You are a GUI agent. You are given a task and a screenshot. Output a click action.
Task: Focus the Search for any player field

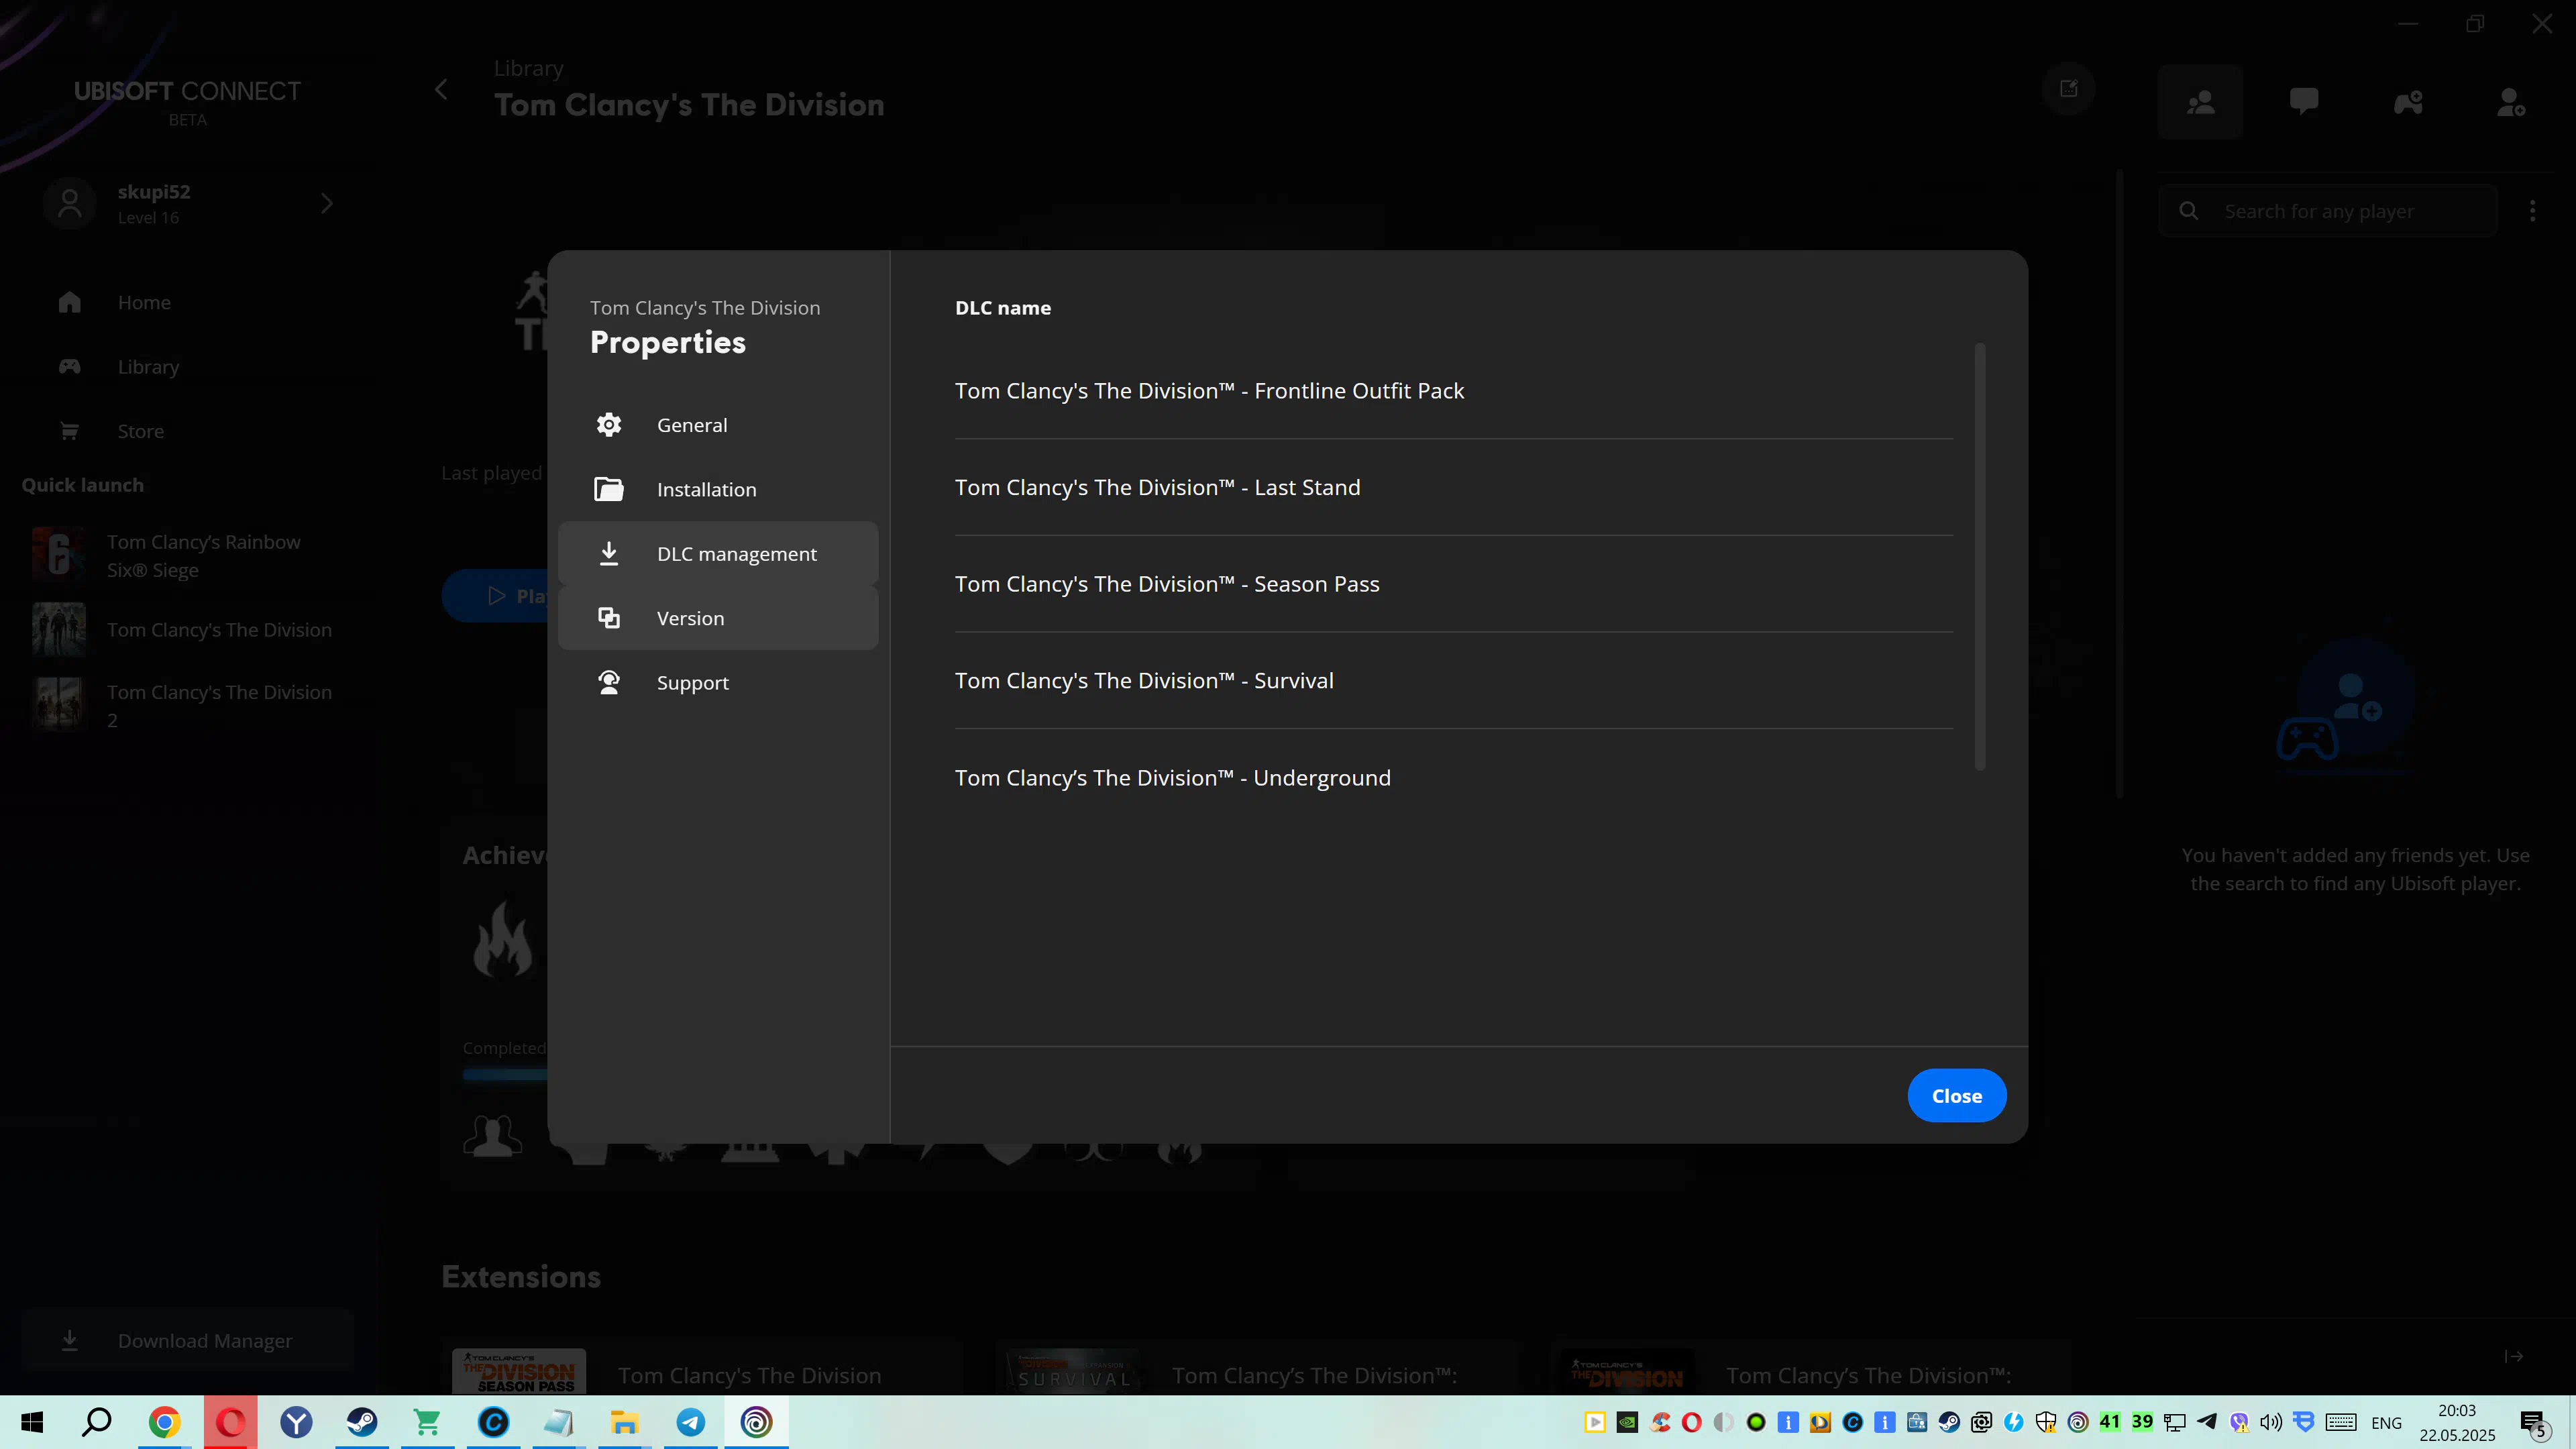(2328, 211)
